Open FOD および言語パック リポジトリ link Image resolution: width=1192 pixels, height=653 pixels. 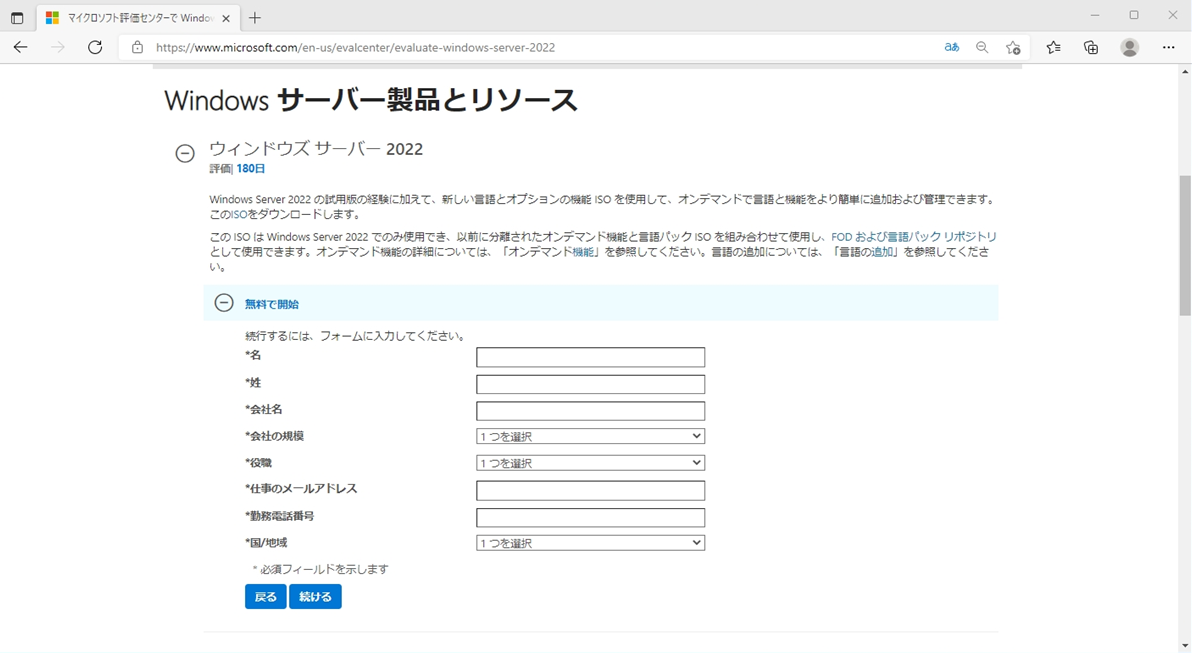point(914,237)
